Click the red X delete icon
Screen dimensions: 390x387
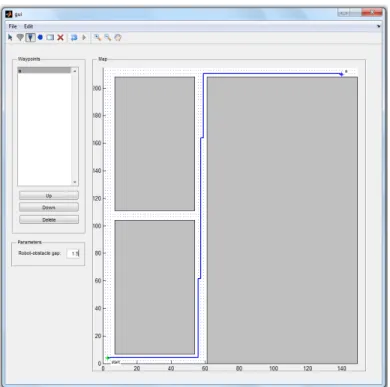[x=60, y=37]
